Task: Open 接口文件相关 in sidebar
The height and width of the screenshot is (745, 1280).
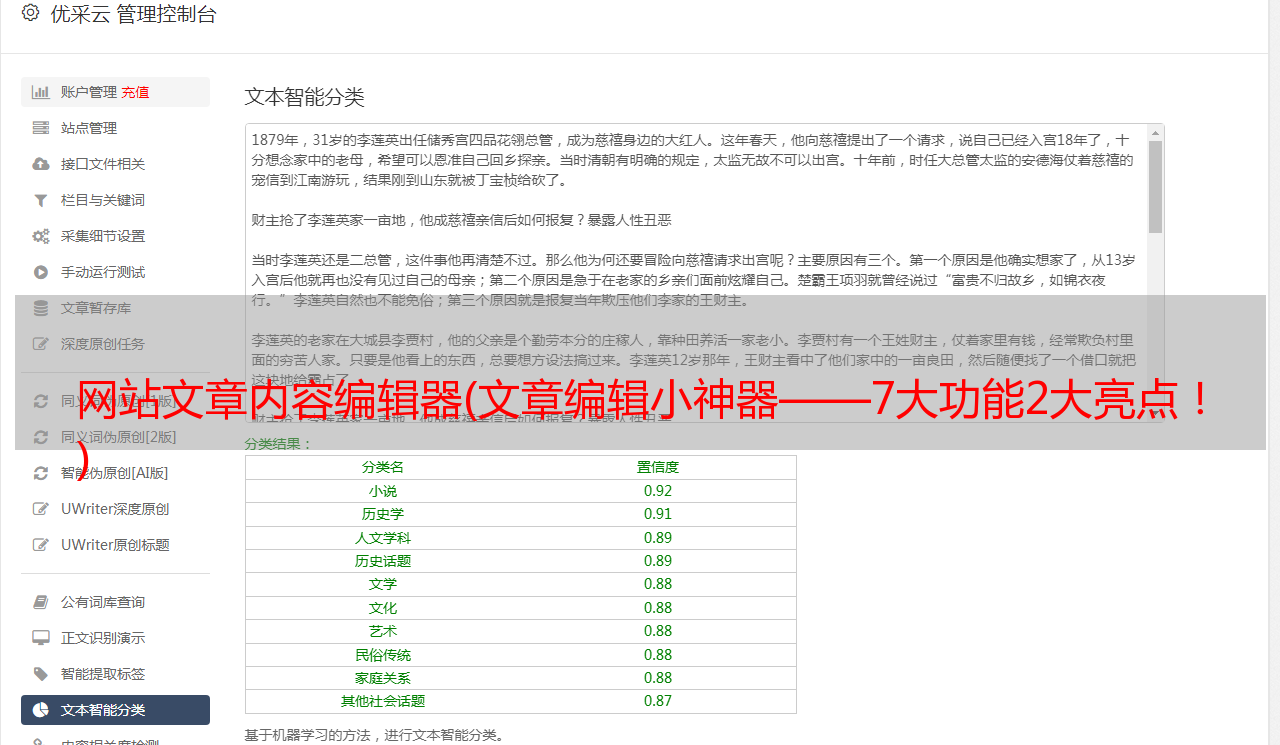Action: (115, 164)
